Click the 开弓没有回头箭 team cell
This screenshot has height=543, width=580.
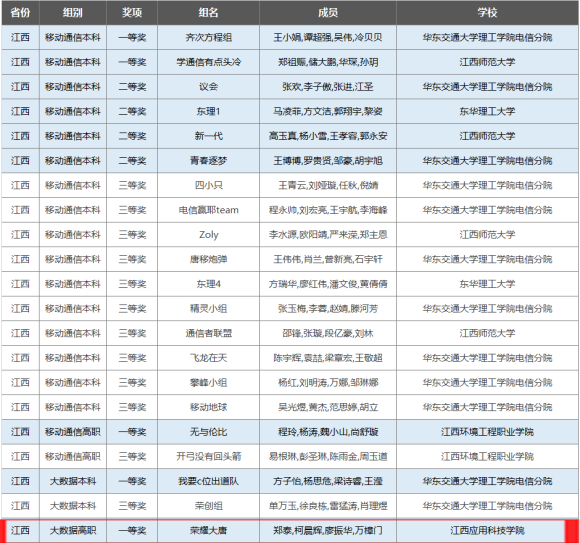209,456
